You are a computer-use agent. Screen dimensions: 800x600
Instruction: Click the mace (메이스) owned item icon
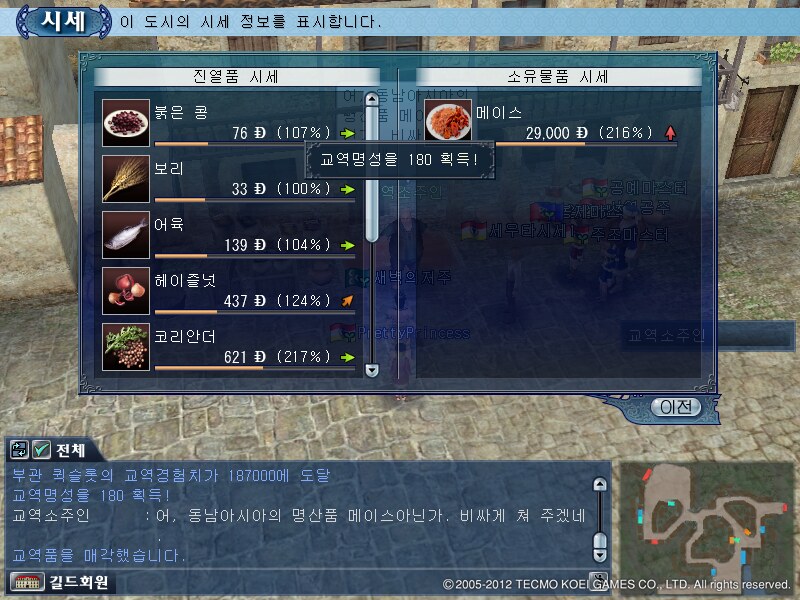(448, 120)
